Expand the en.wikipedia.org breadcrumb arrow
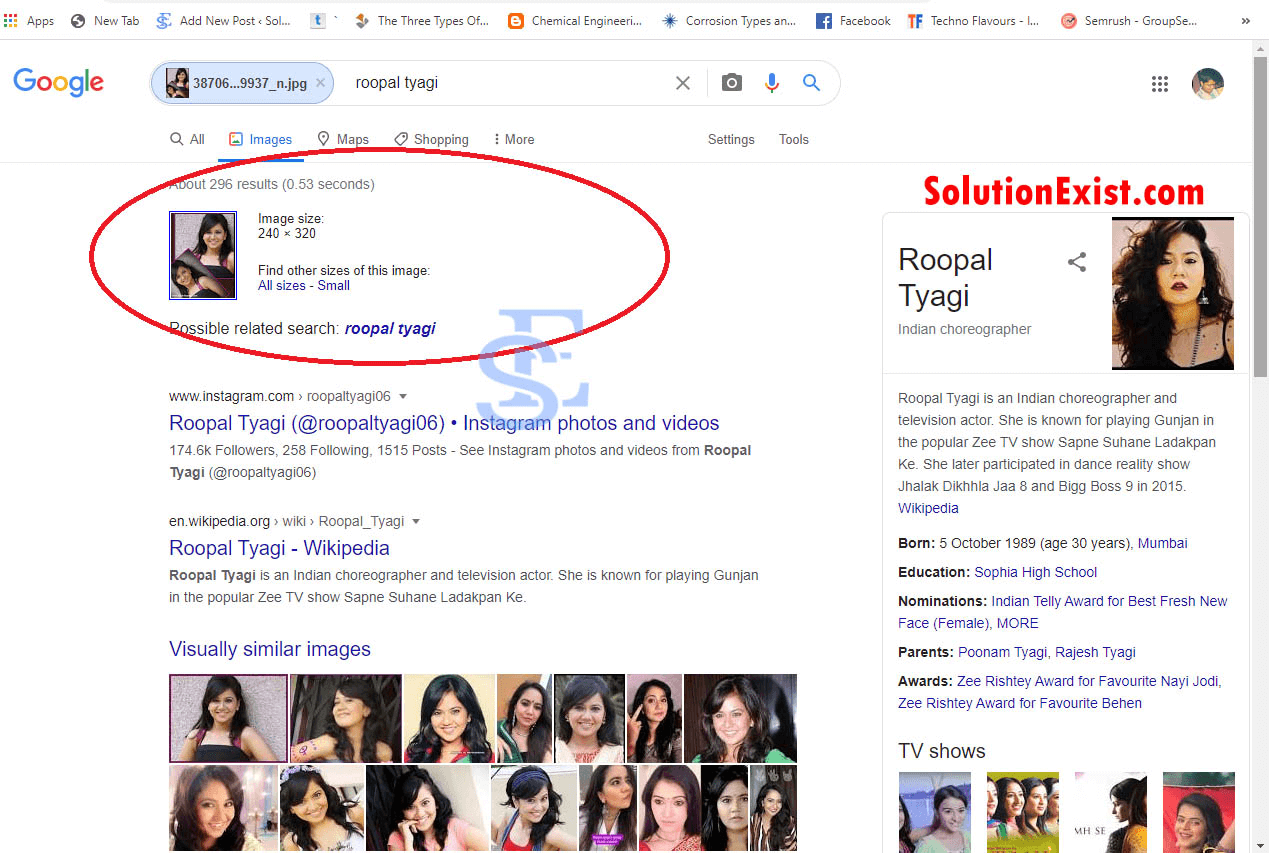Screen dimensions: 1269x853 [x=416, y=521]
